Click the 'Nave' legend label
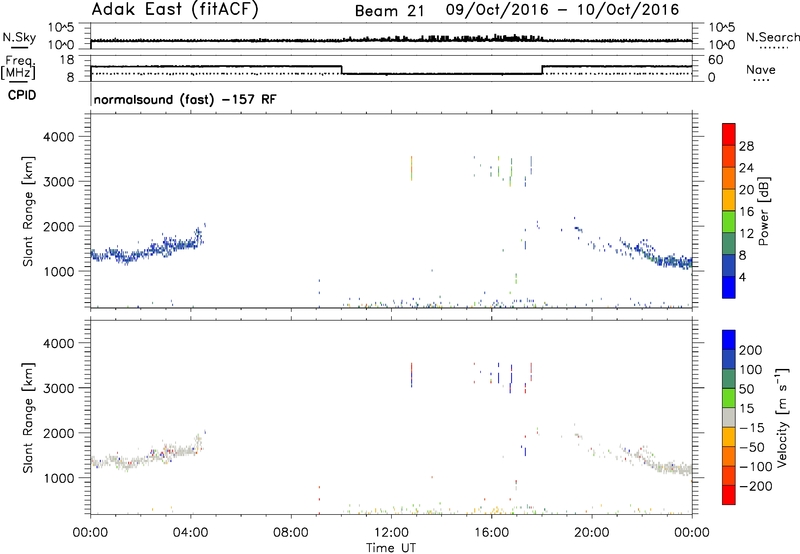Viewport: 800px width, 554px height. pos(761,69)
